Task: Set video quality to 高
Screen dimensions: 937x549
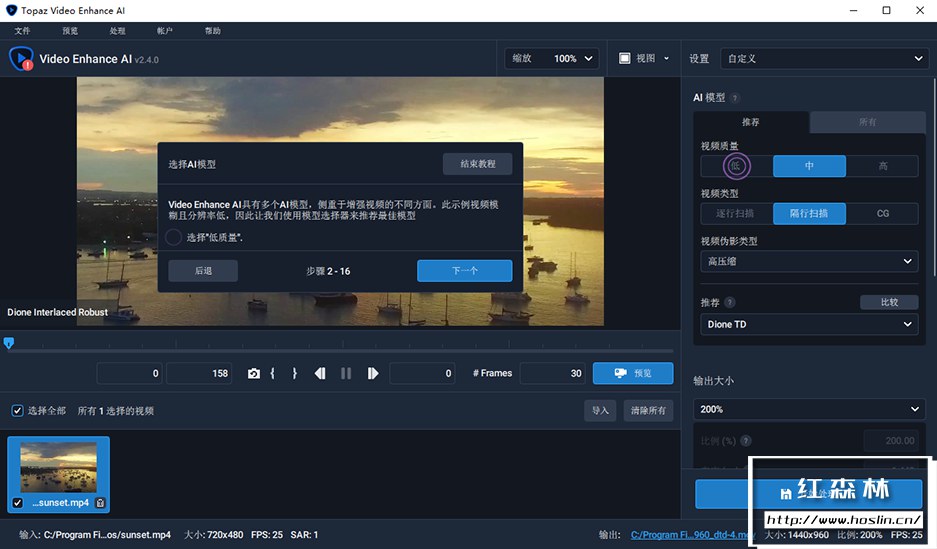Action: point(882,166)
